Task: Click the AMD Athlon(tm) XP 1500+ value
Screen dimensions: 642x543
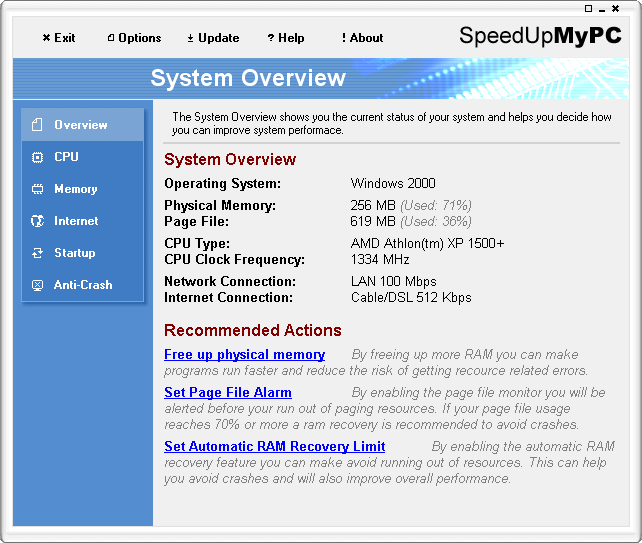Action: pos(427,244)
